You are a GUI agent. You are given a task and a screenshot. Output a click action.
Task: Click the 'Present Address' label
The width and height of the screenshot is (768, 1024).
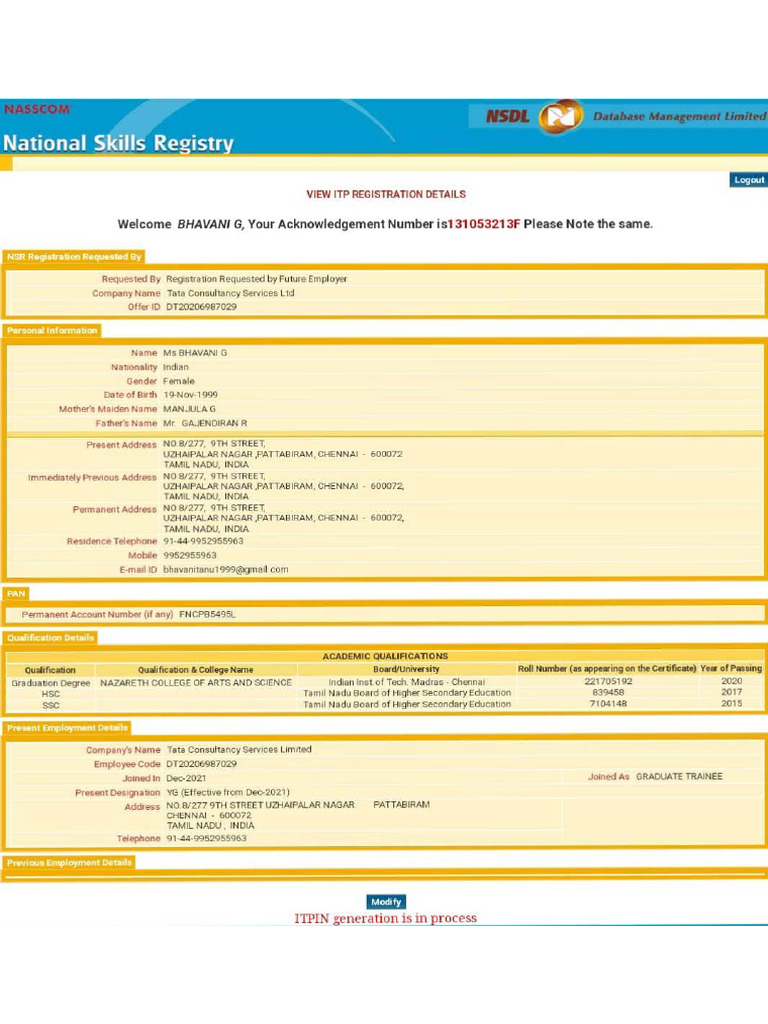[x=121, y=445]
